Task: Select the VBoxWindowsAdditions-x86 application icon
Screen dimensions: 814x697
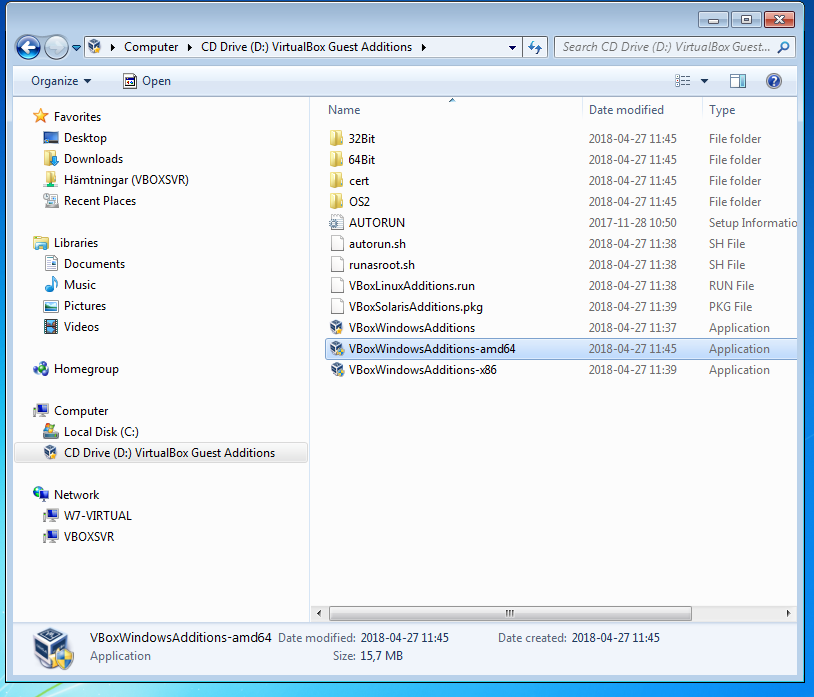Action: [336, 370]
